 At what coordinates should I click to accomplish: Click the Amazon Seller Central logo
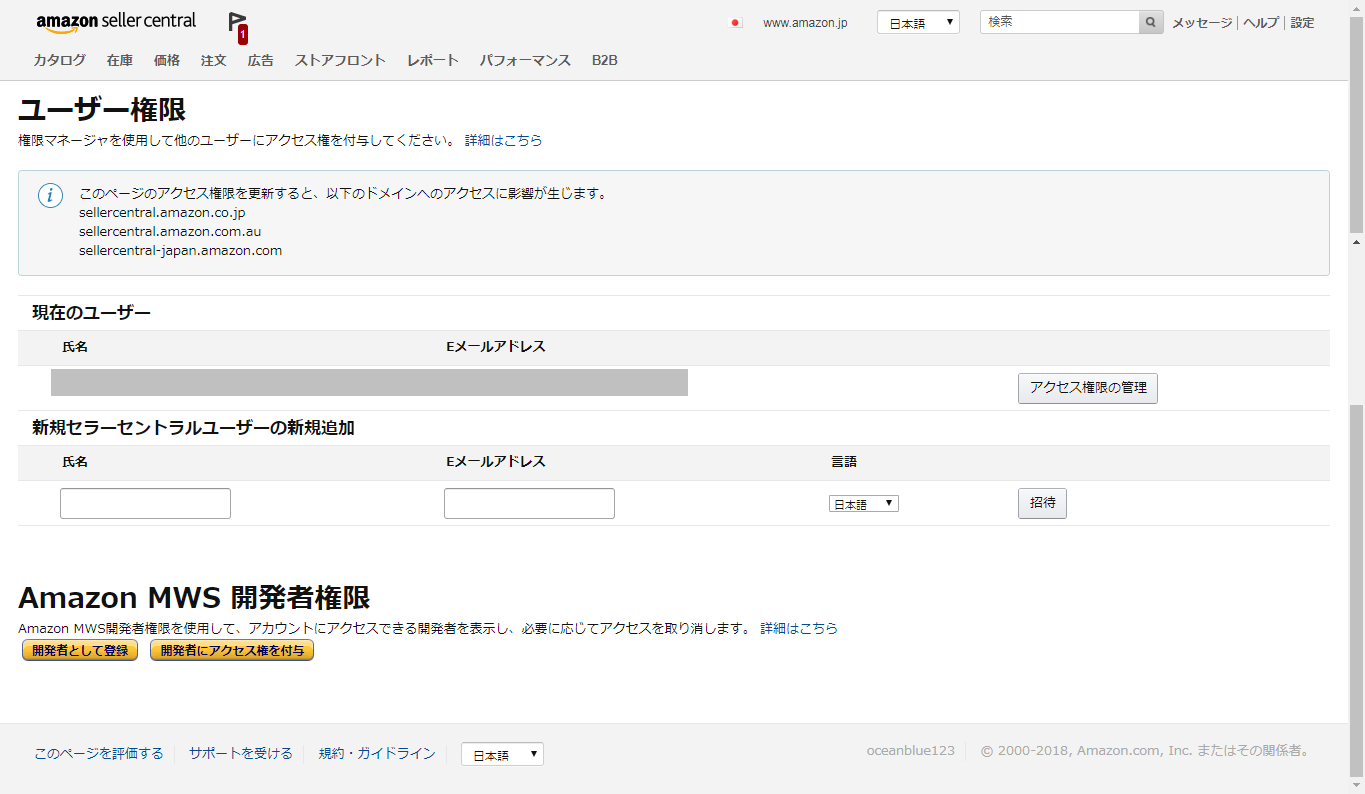116,22
